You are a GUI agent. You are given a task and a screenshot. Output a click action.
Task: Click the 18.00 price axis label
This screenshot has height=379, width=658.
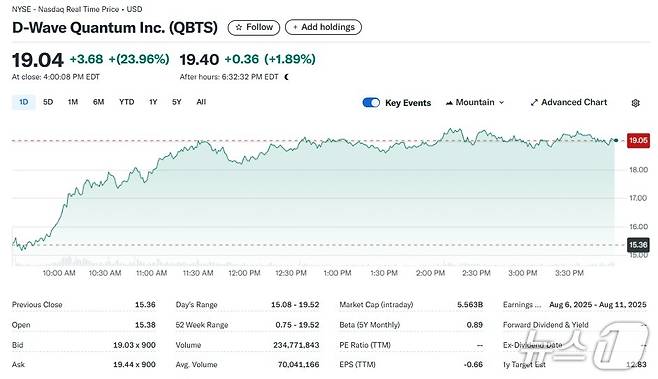(638, 170)
